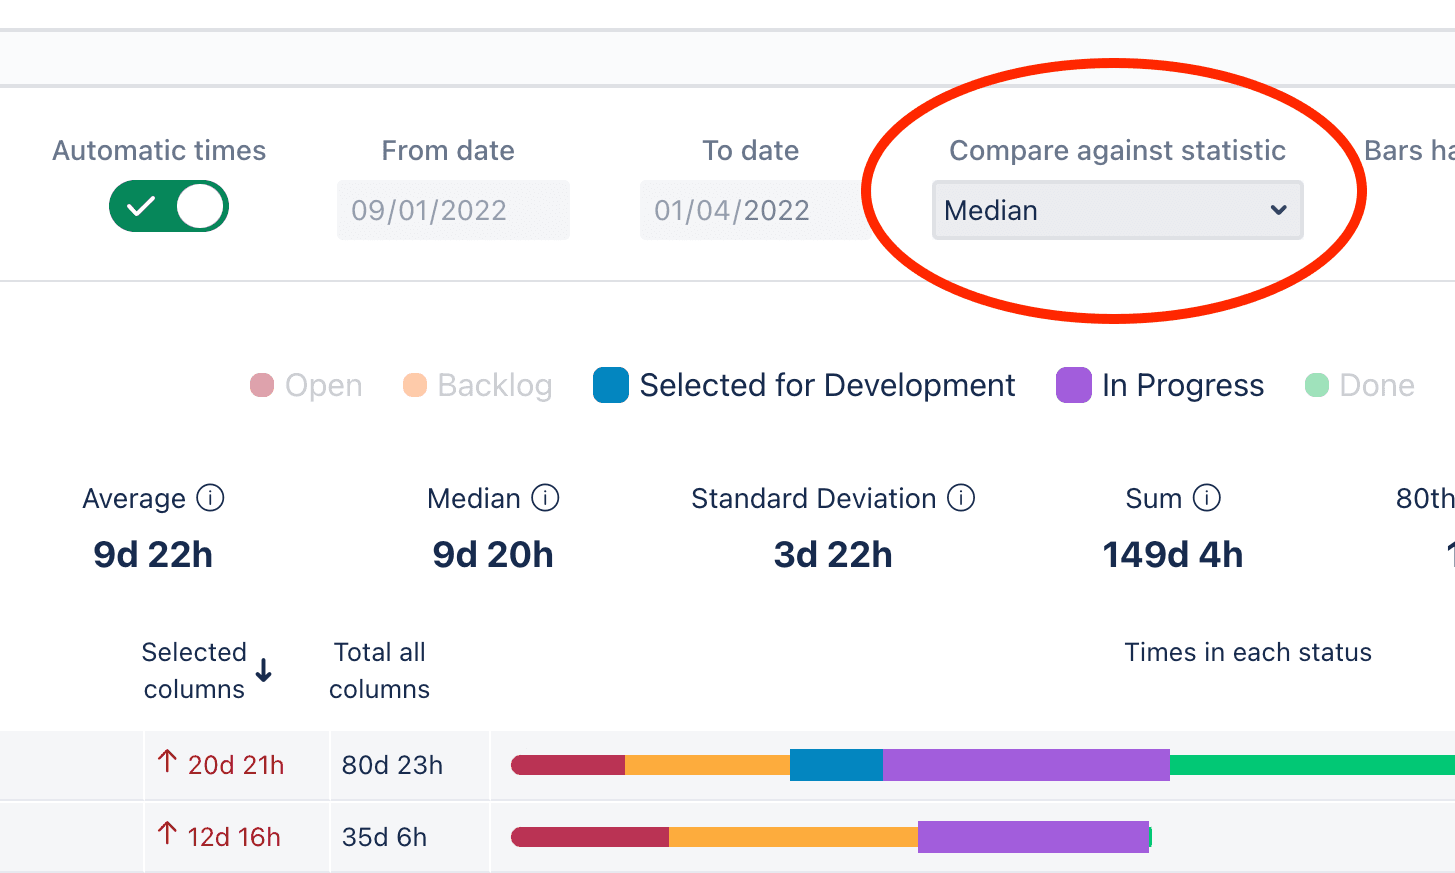The height and width of the screenshot is (873, 1455).
Task: Open the Compare against statistic dropdown
Action: (1117, 210)
